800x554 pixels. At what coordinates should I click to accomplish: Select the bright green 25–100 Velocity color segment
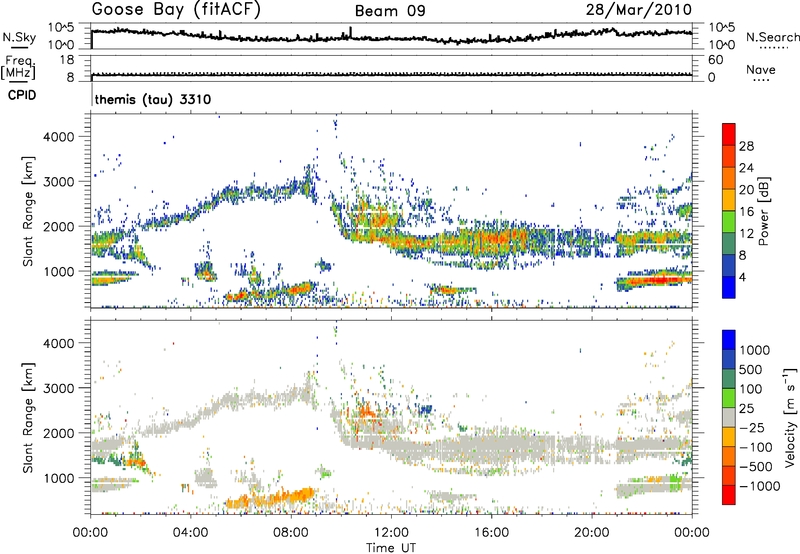point(729,398)
